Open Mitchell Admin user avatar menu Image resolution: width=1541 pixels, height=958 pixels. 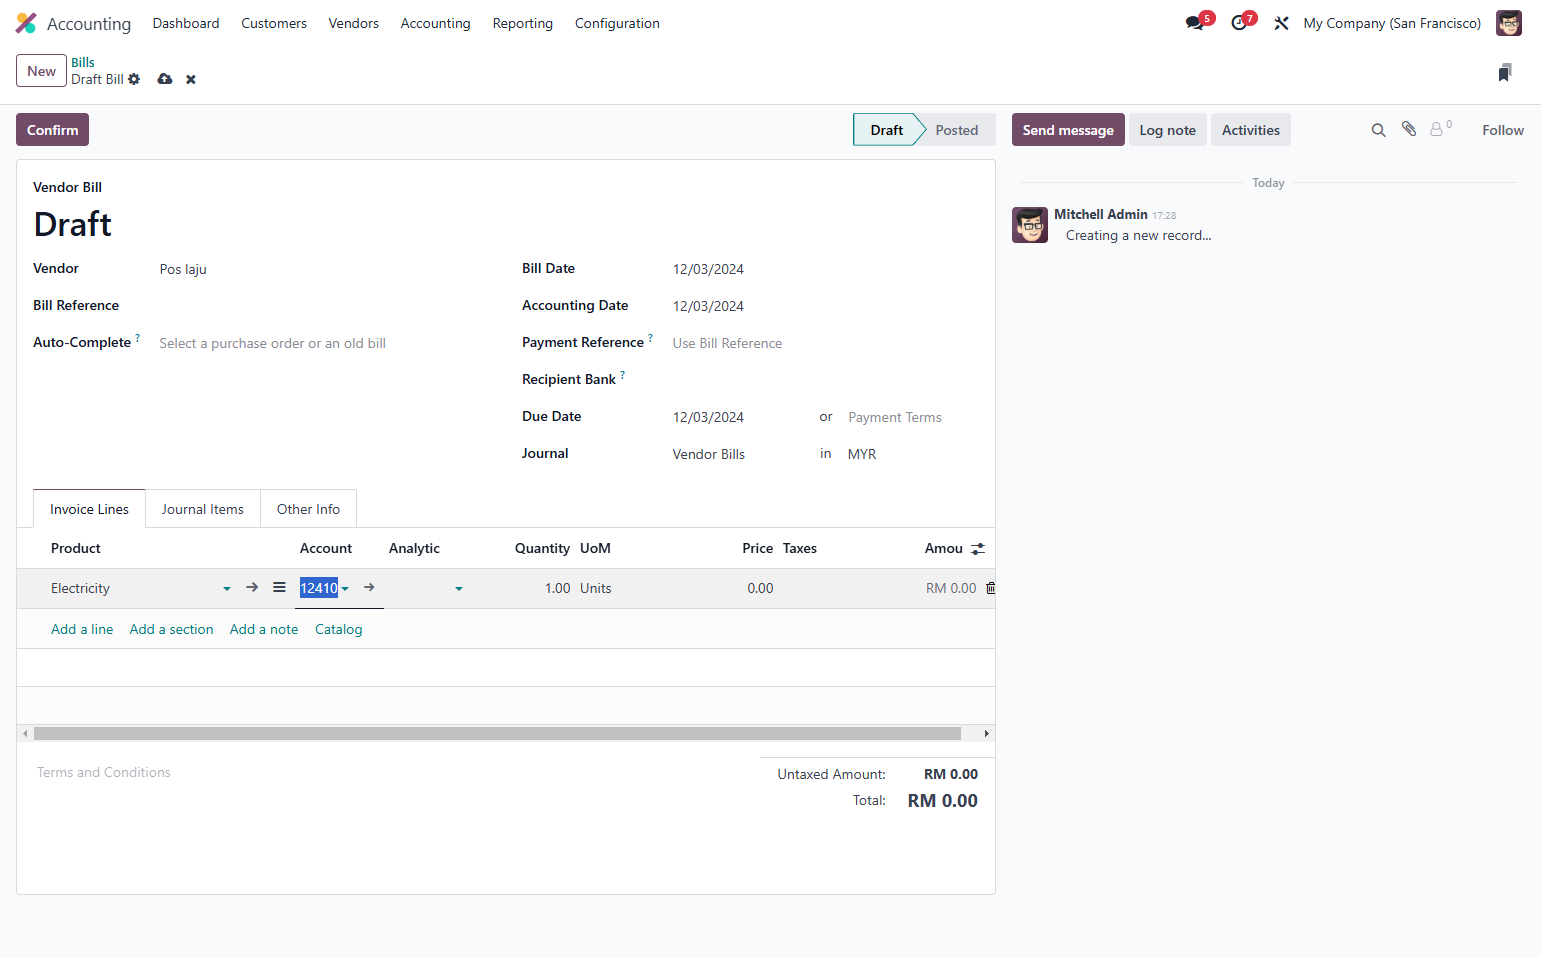tap(1508, 23)
